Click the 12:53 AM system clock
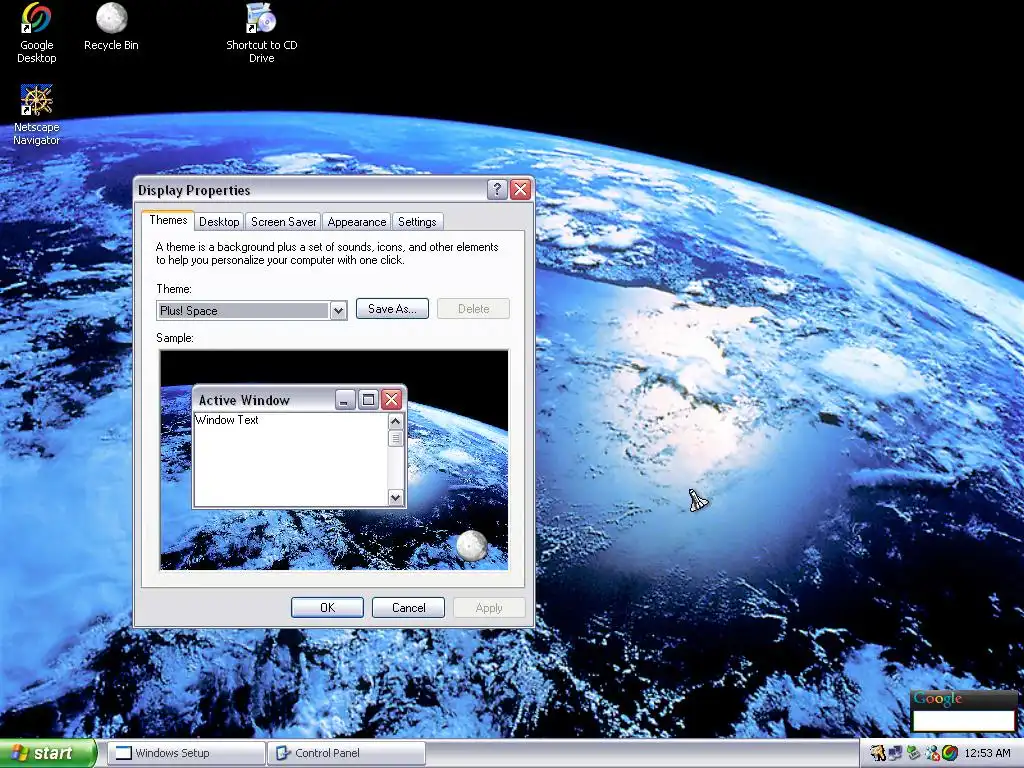Viewport: 1024px width, 768px height. [x=987, y=754]
